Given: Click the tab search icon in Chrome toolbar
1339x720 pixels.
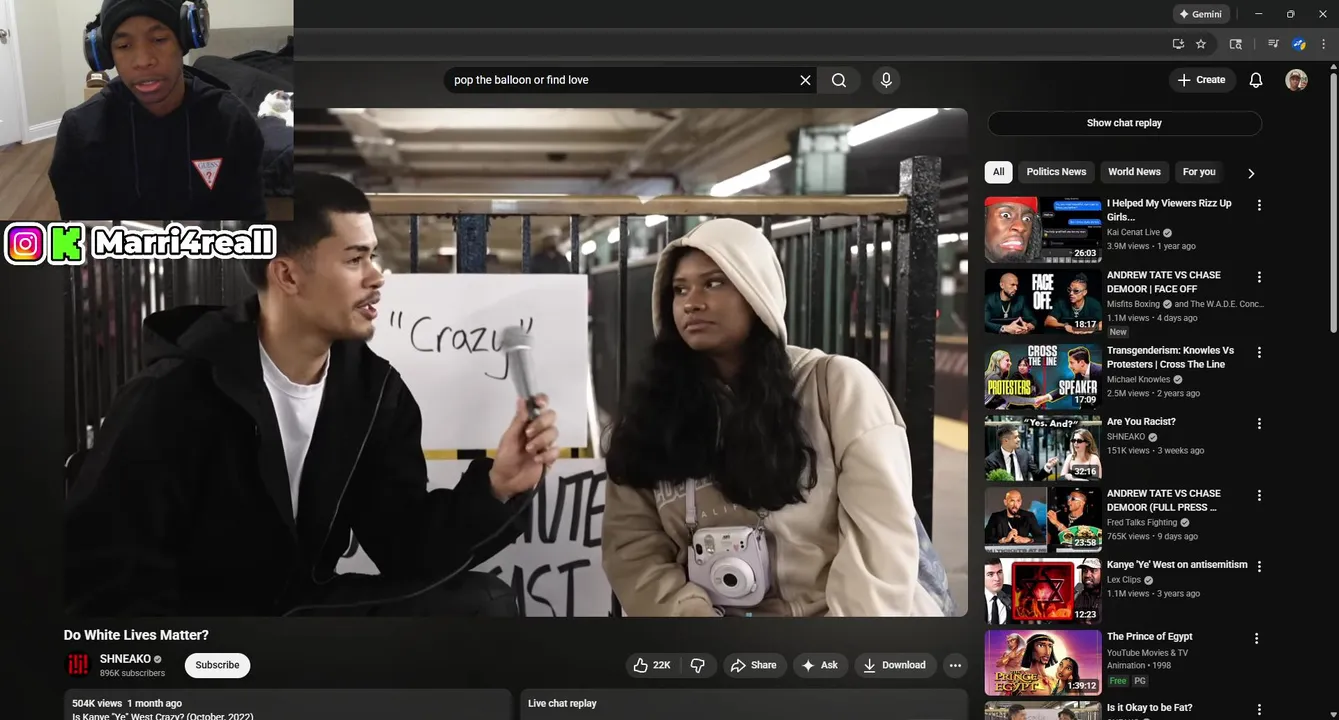Looking at the screenshot, I should click(x=1236, y=44).
